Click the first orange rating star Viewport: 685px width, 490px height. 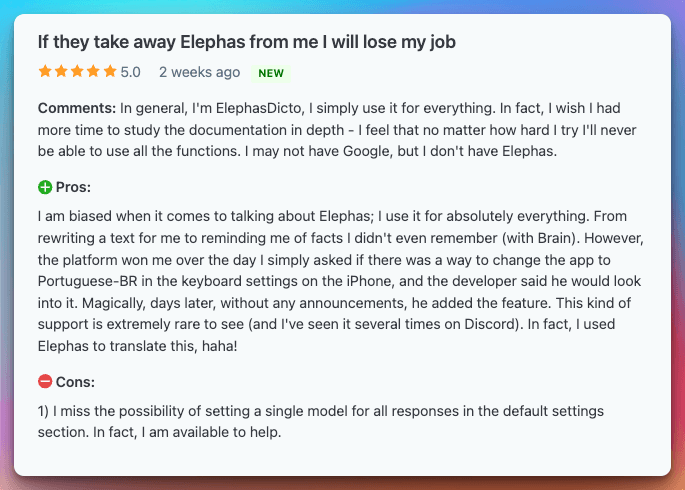[x=45, y=71]
